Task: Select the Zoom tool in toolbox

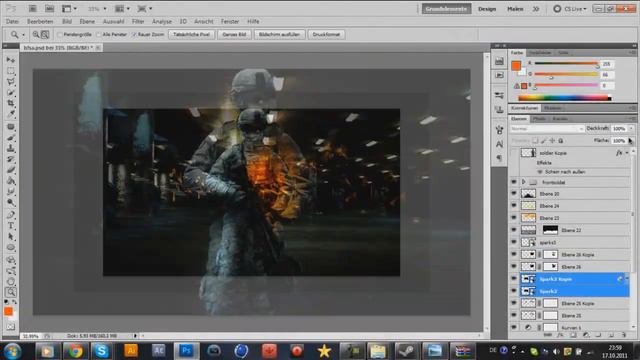Action: pyautogui.click(x=11, y=292)
